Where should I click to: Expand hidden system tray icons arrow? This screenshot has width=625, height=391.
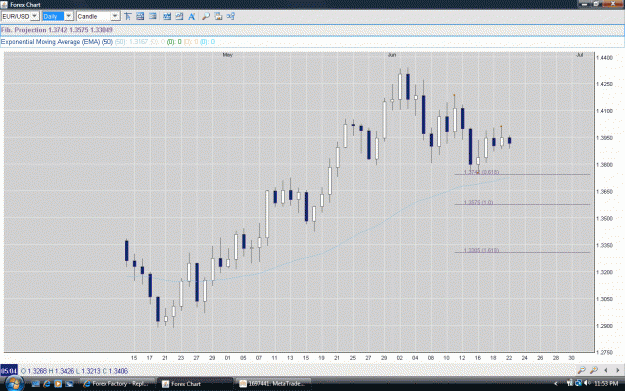coord(556,384)
